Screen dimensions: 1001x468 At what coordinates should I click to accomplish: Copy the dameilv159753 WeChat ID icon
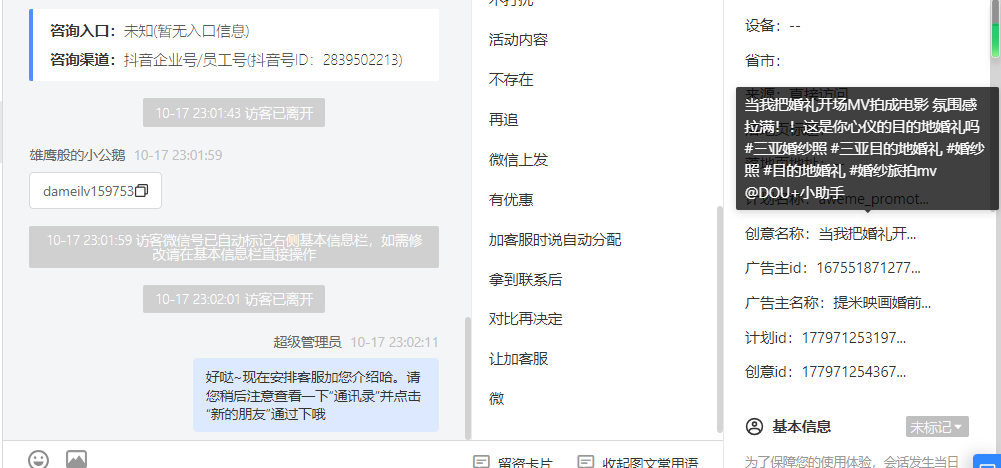(142, 191)
